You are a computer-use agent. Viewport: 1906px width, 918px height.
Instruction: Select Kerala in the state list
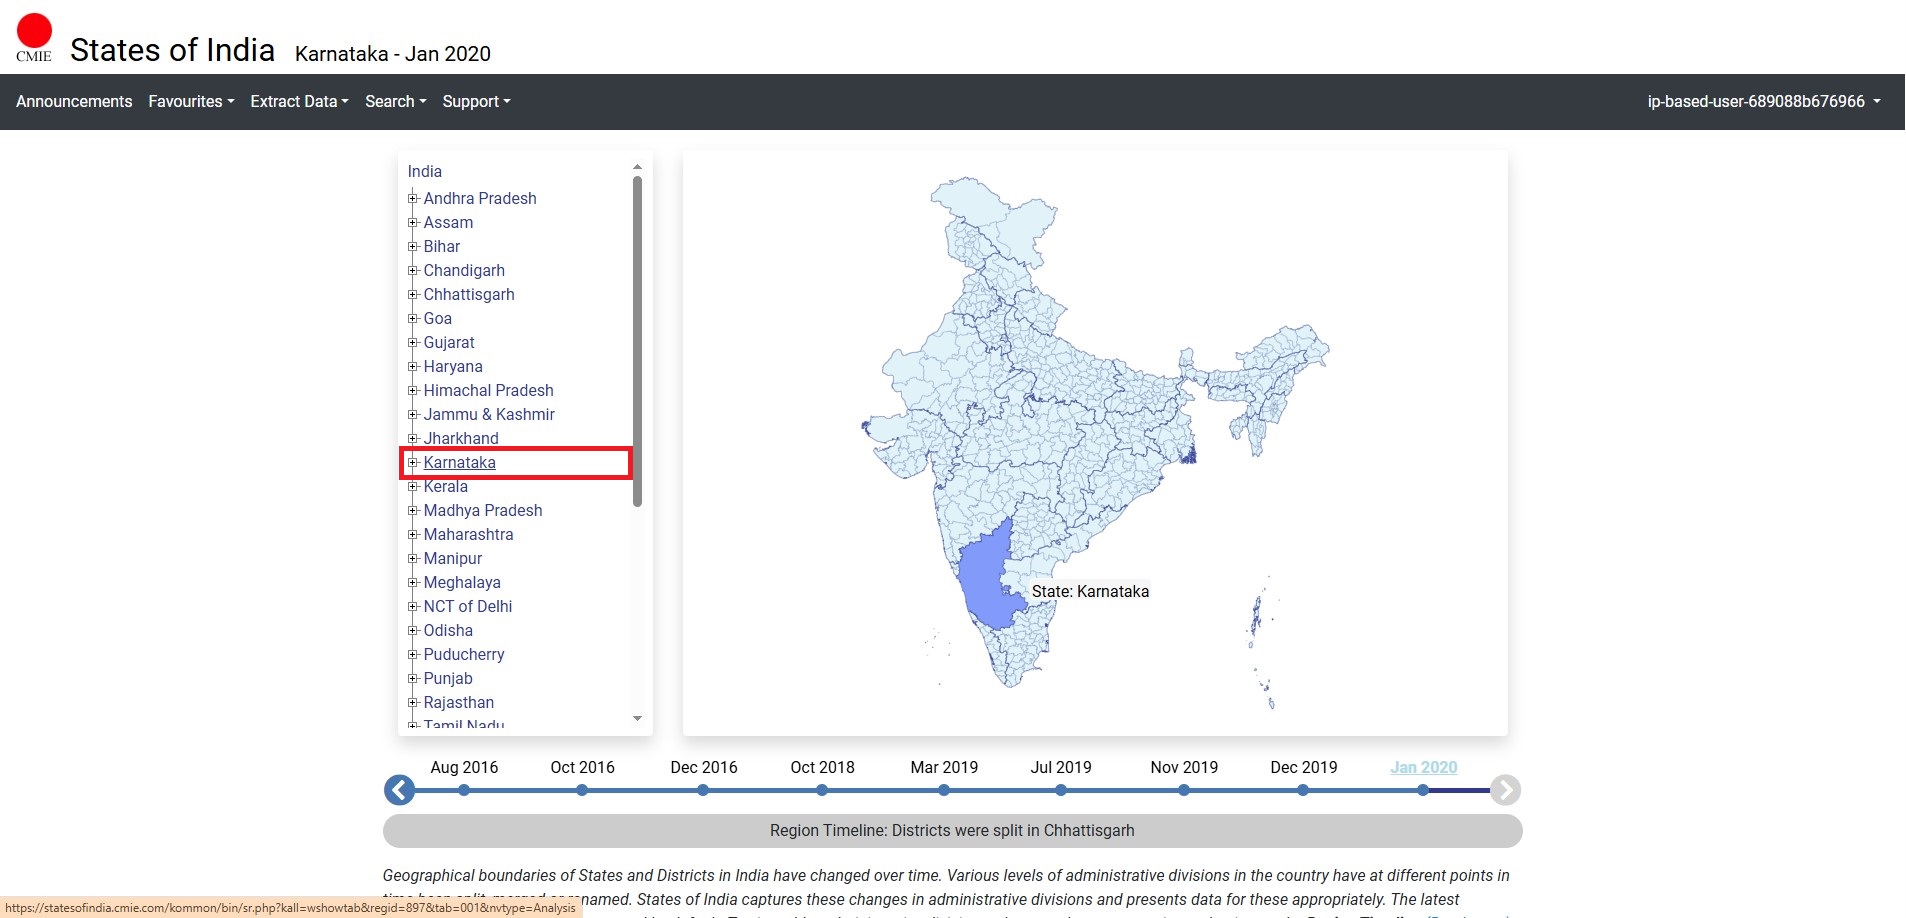[x=445, y=486]
